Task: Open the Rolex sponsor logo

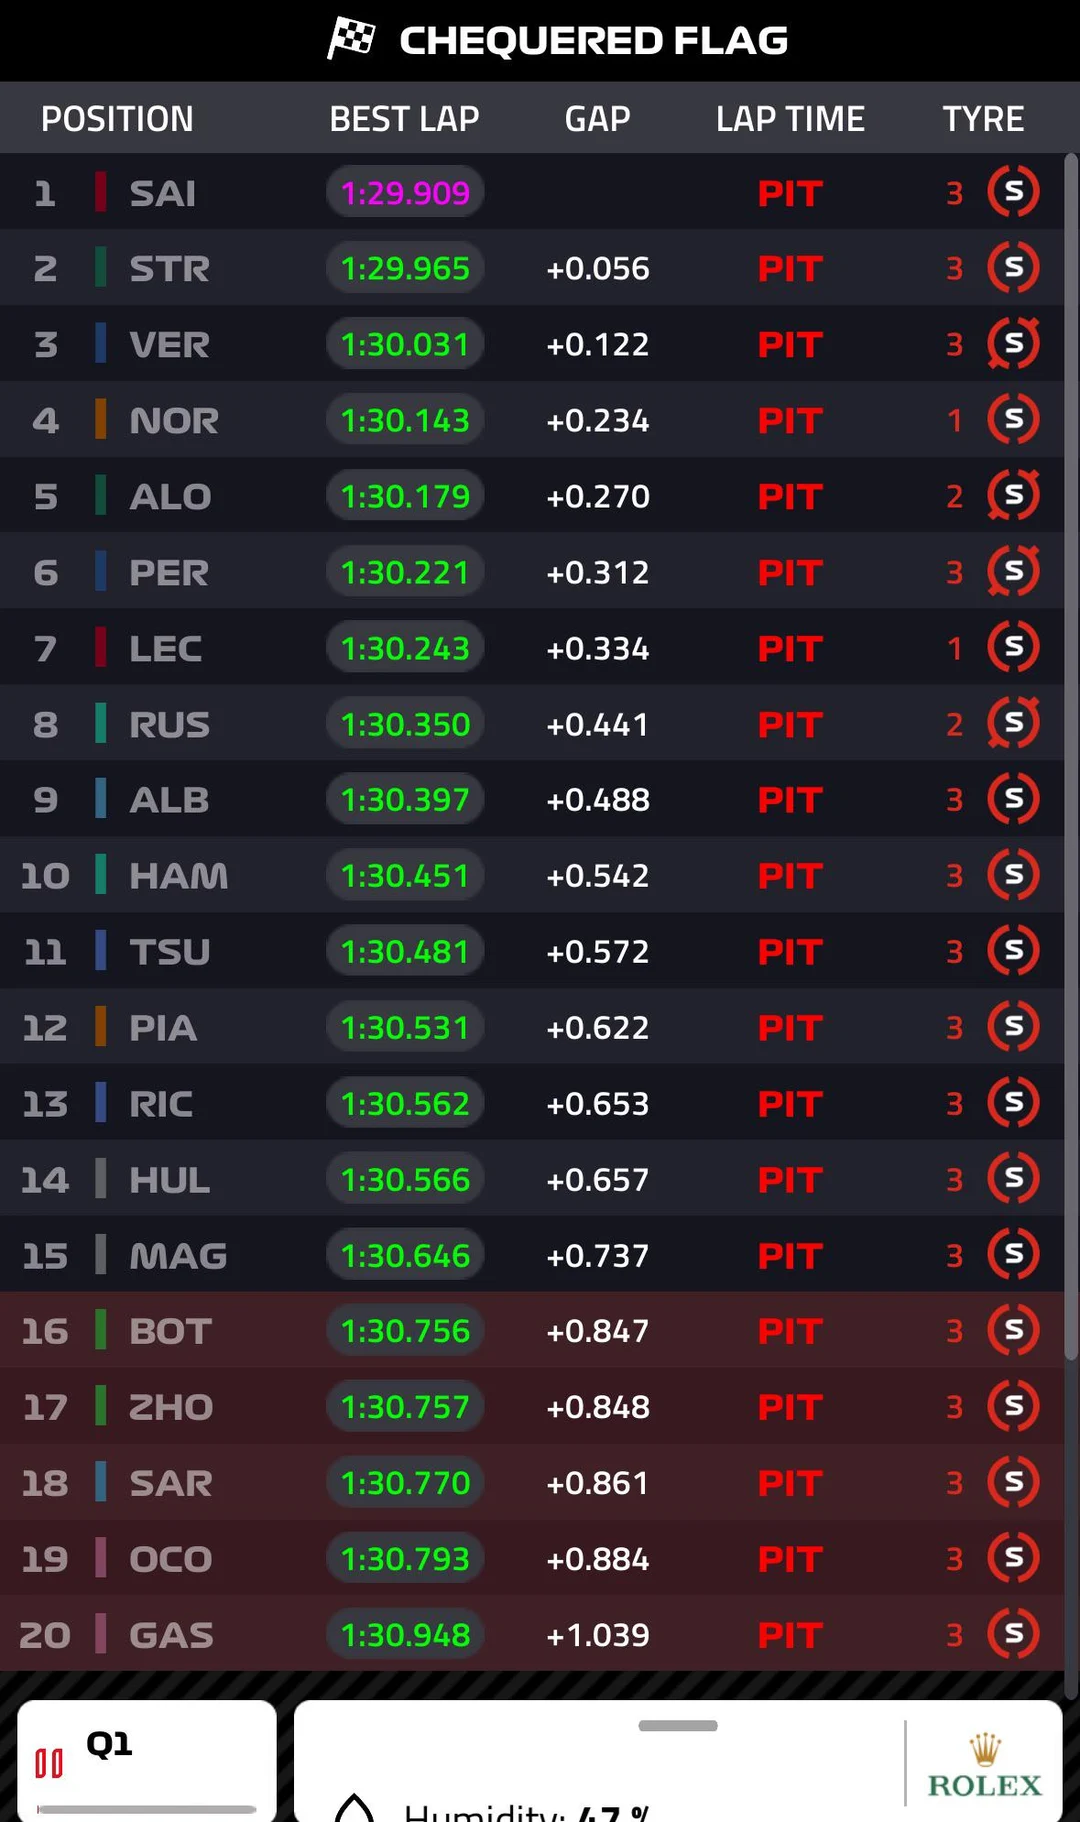Action: coord(984,1767)
